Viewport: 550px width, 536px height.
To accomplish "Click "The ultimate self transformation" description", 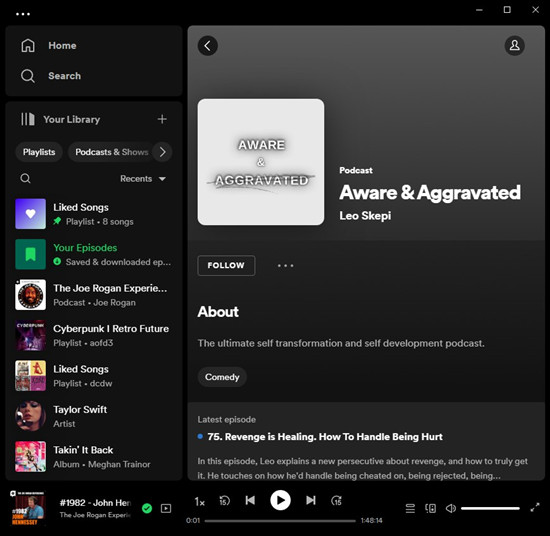I will (341, 343).
